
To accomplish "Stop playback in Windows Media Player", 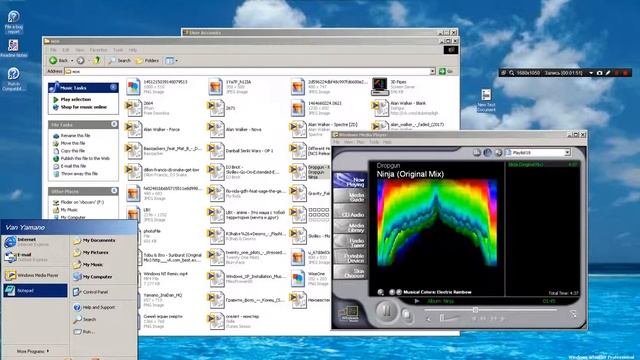I will pyautogui.click(x=407, y=314).
